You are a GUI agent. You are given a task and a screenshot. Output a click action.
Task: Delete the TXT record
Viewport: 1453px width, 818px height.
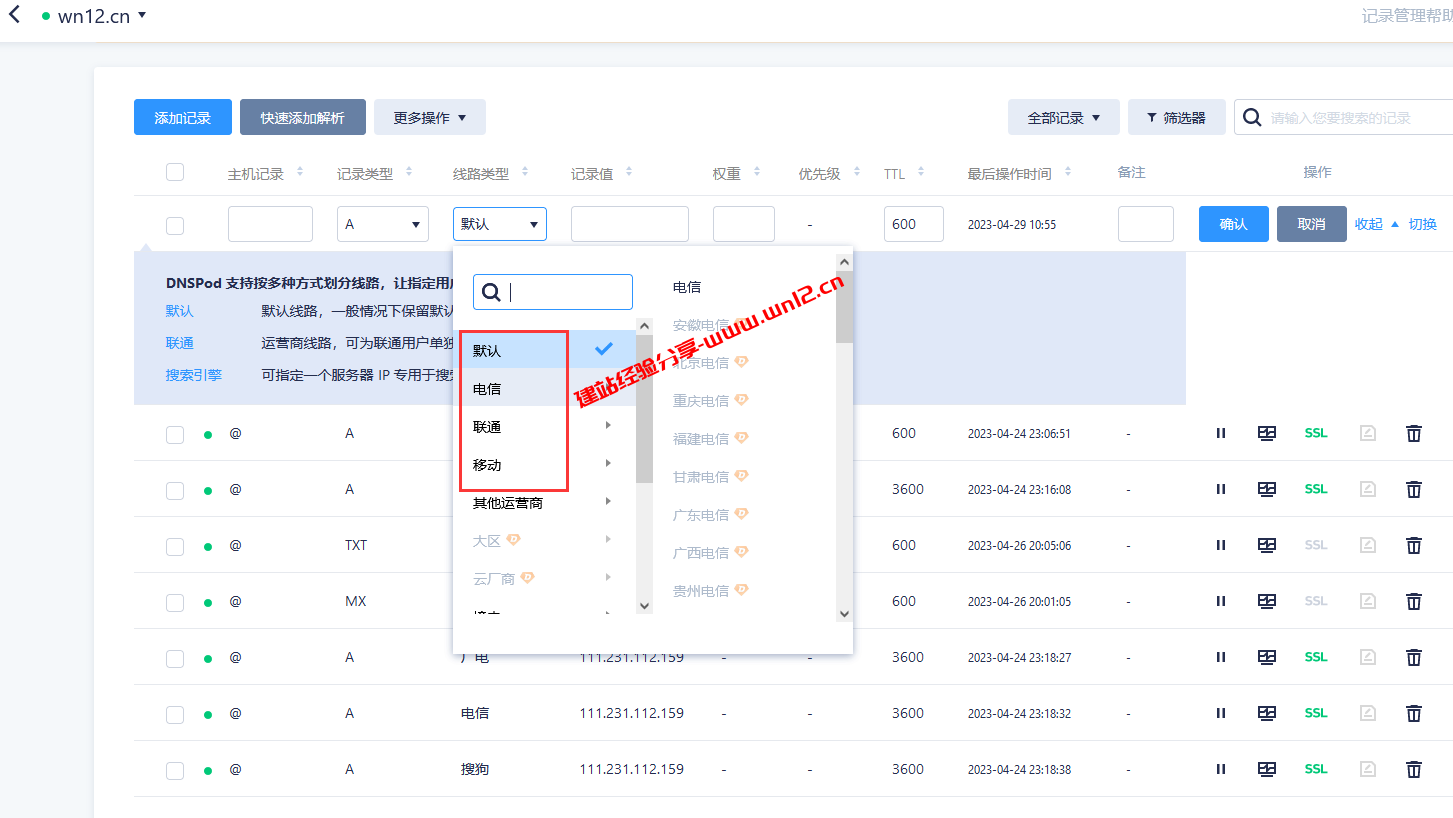tap(1414, 545)
